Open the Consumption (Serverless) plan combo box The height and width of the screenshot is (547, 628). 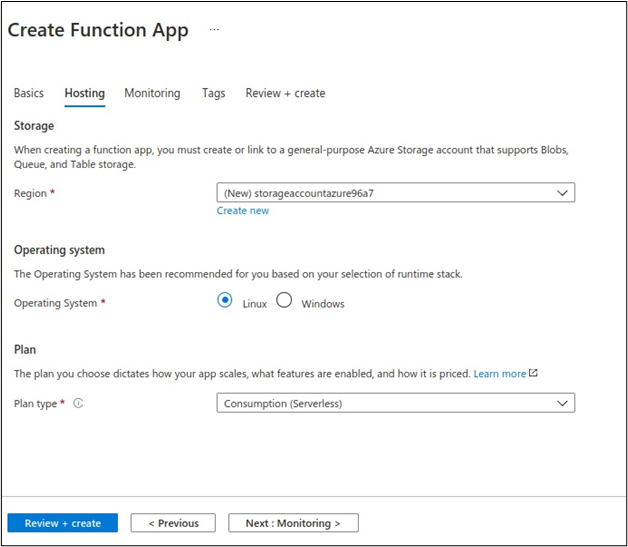coord(396,403)
